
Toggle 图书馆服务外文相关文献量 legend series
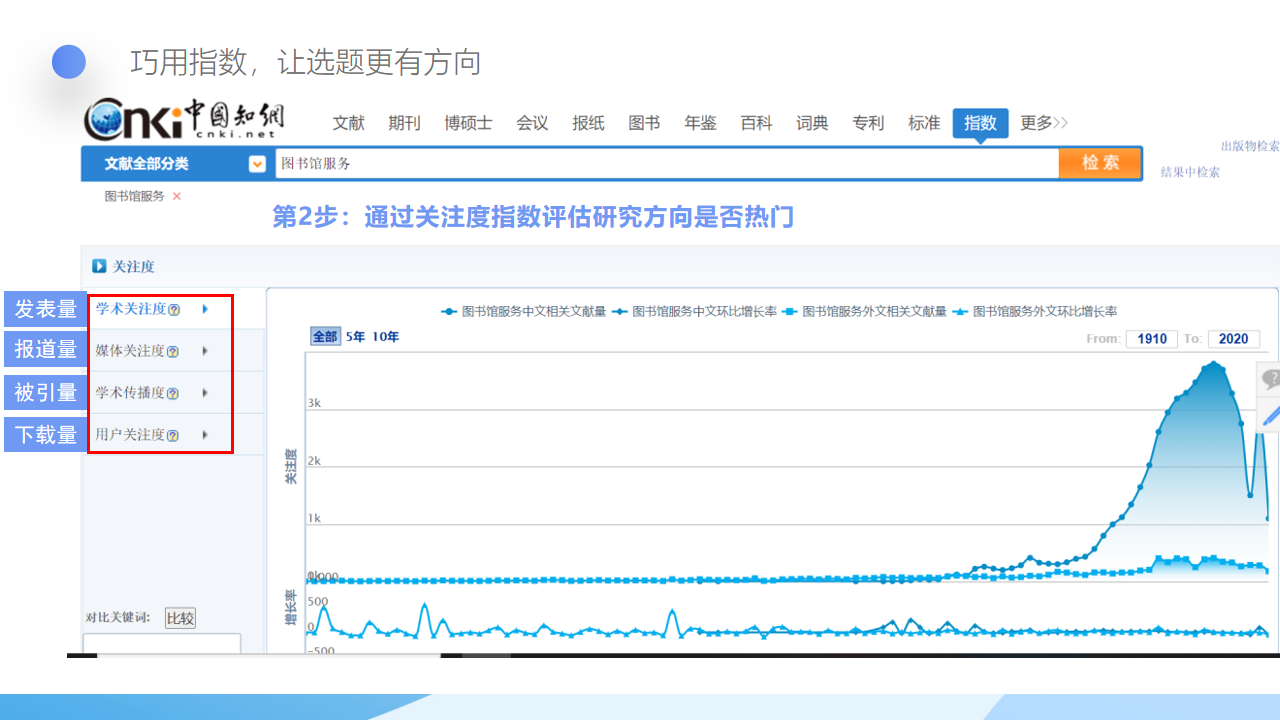click(865, 312)
